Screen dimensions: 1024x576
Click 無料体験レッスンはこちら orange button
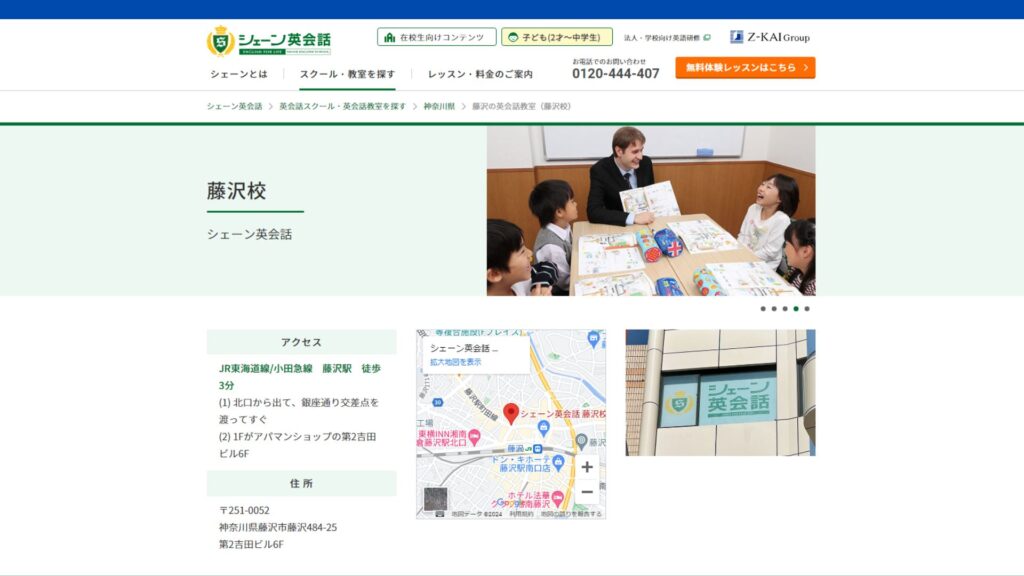[x=745, y=67]
